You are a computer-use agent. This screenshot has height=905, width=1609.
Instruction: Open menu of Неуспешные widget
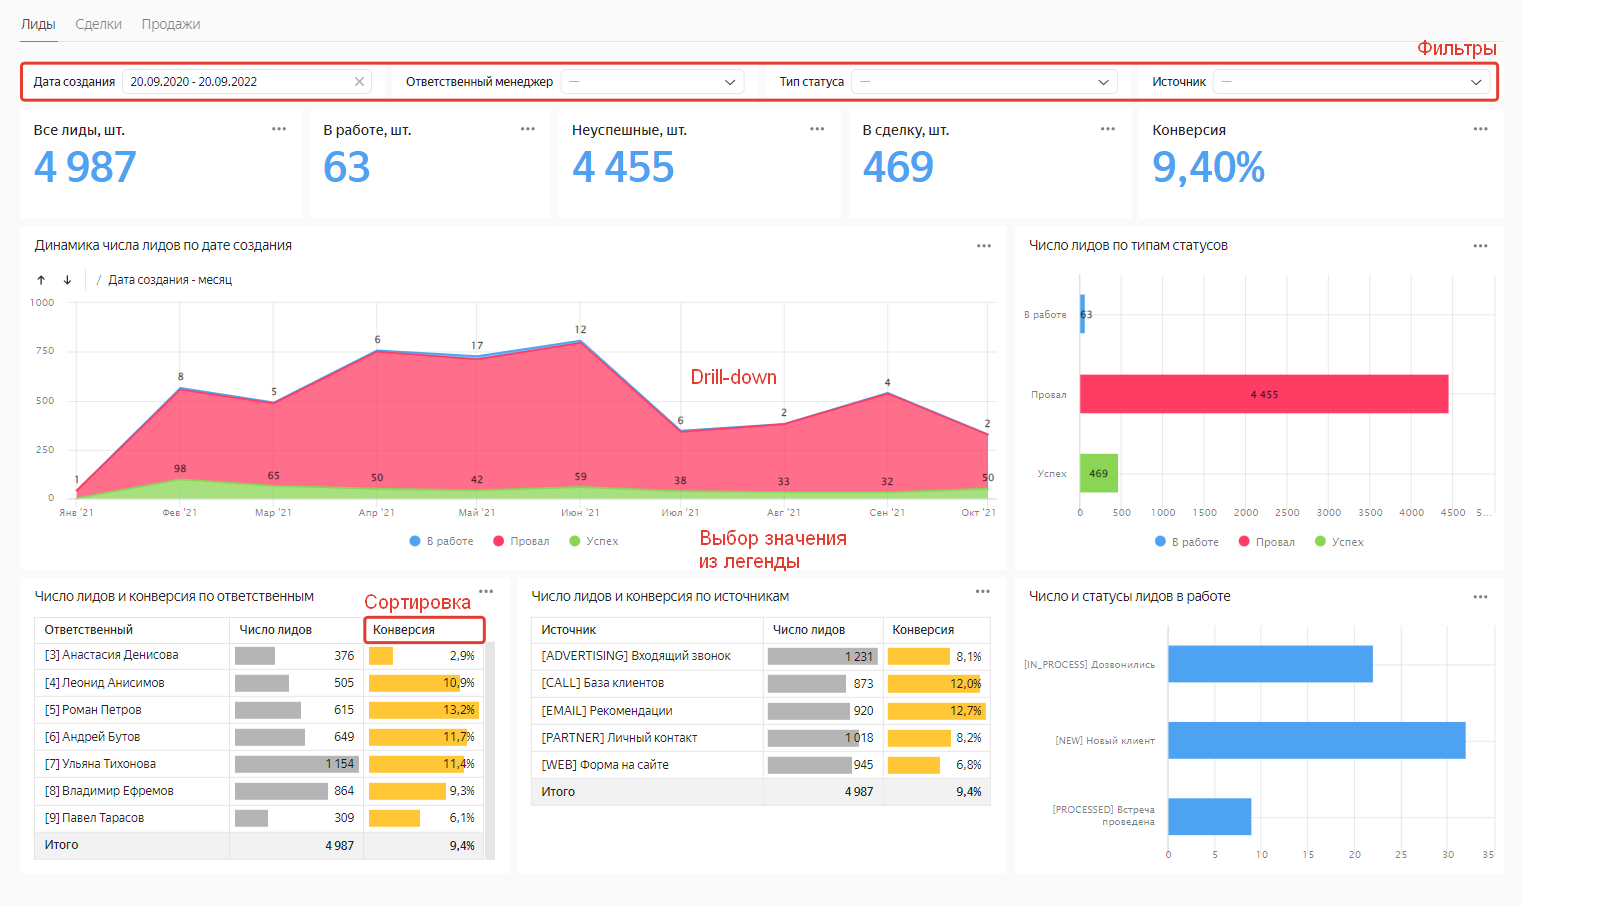click(817, 129)
